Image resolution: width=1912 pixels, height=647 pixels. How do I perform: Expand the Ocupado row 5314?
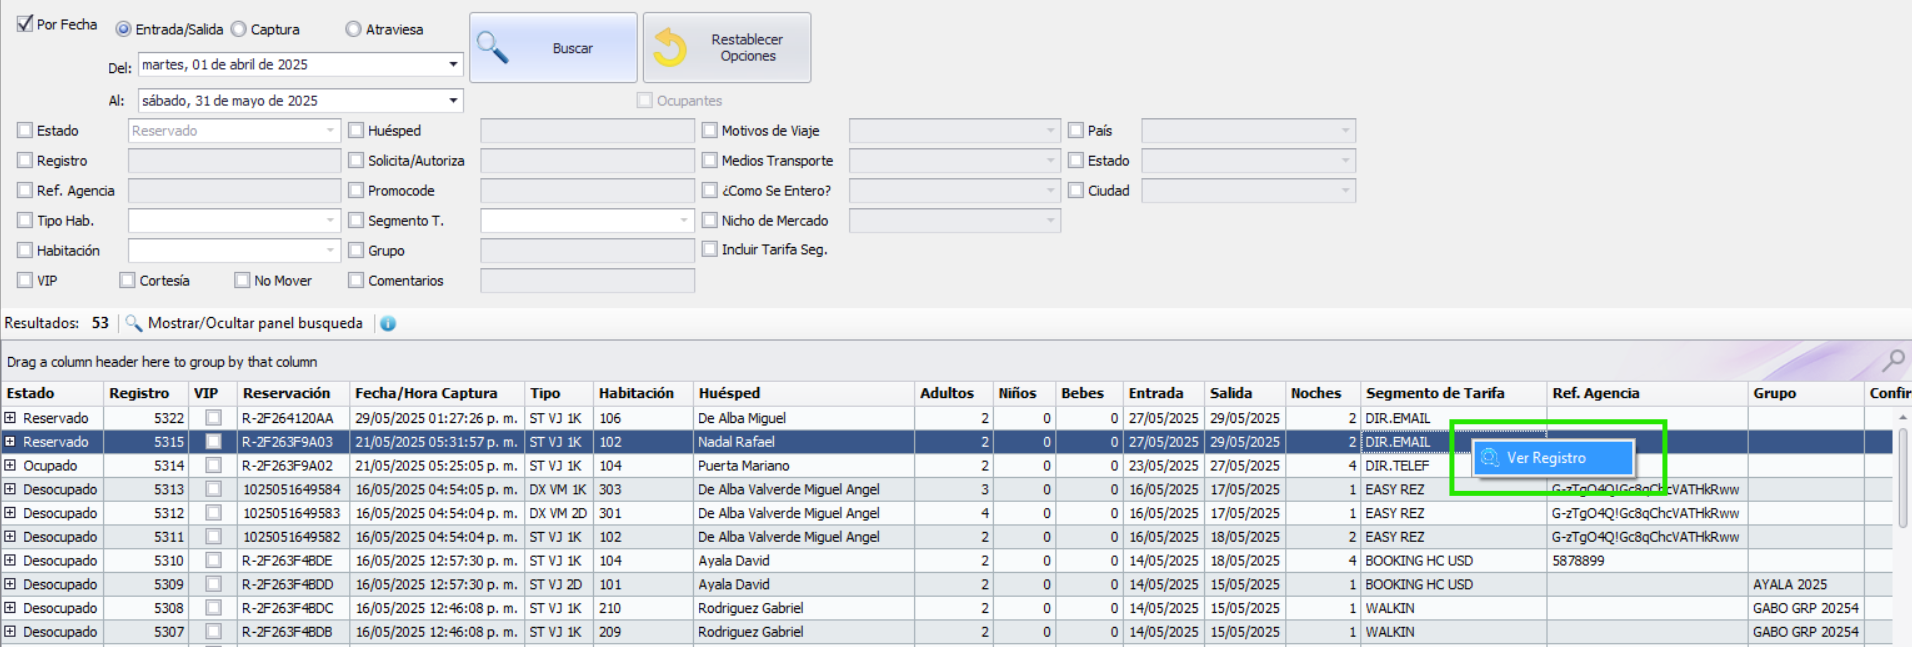[10, 466]
